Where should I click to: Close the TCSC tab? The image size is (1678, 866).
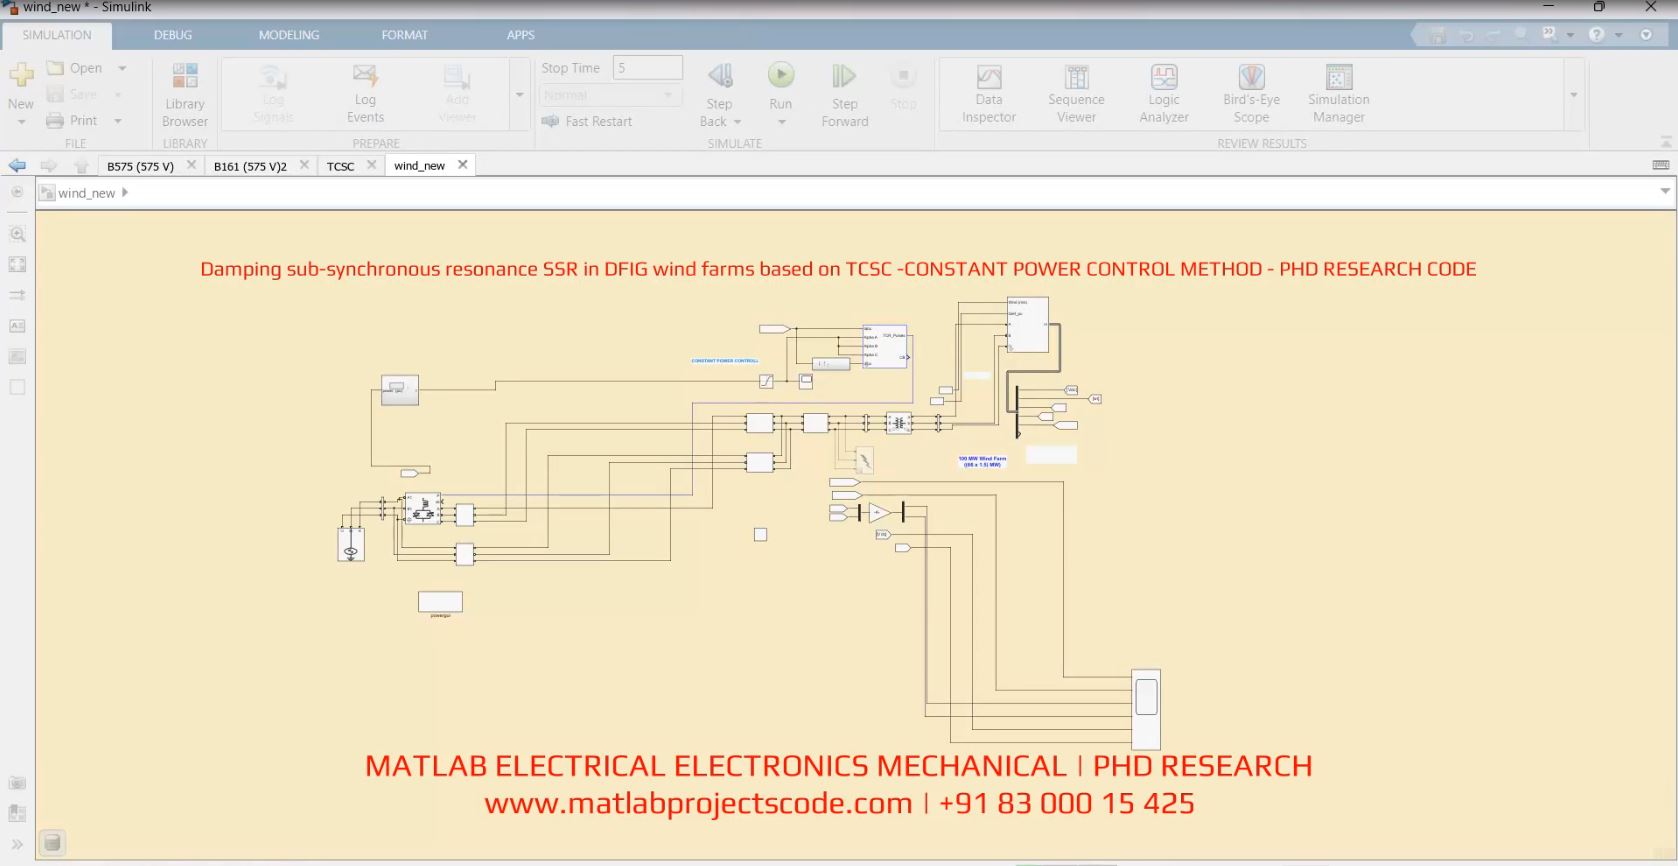tap(372, 165)
